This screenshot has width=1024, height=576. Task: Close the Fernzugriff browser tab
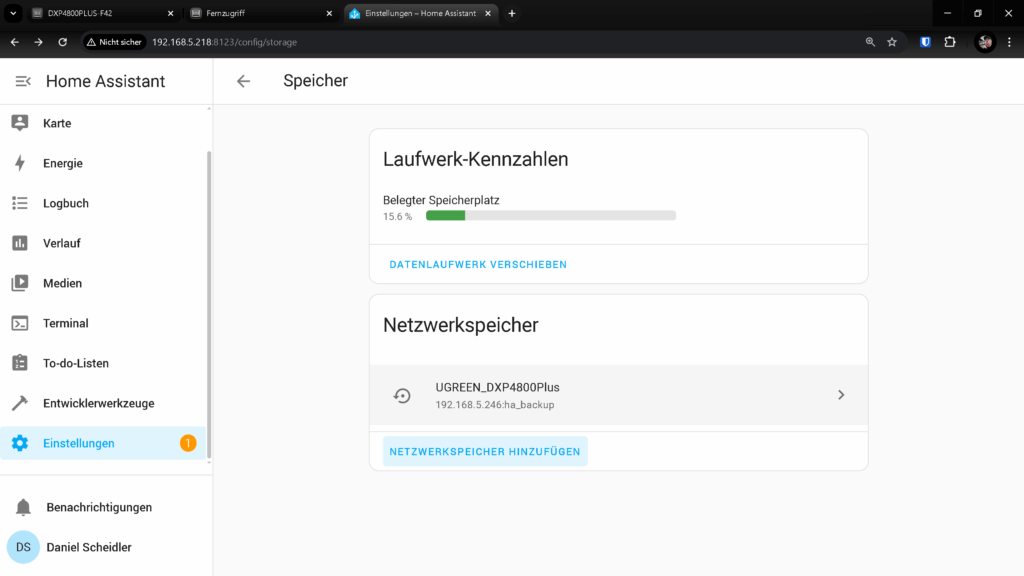(329, 13)
